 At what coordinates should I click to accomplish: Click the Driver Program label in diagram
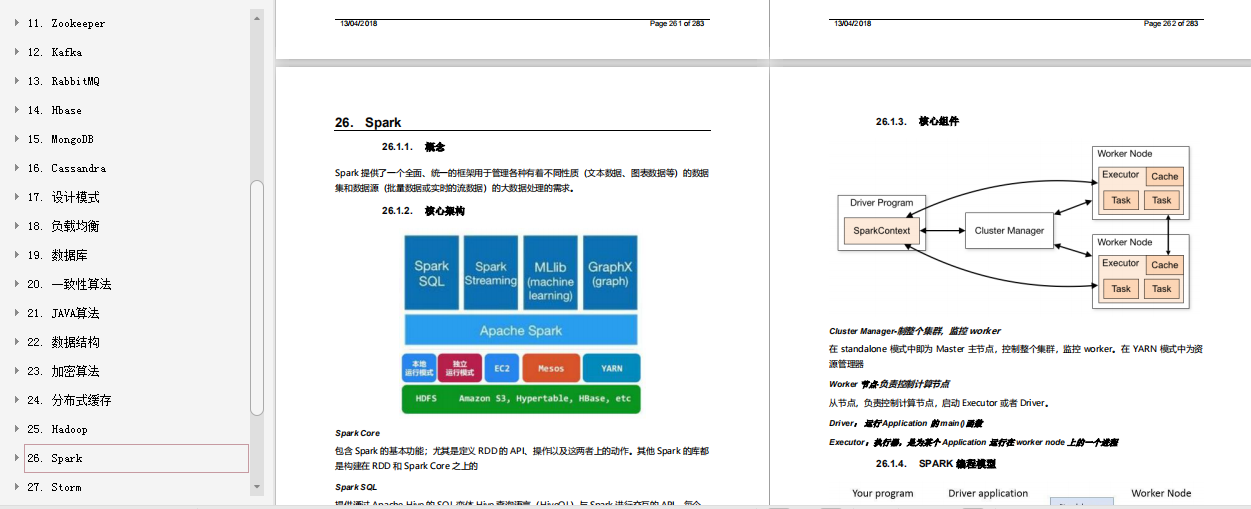click(881, 203)
